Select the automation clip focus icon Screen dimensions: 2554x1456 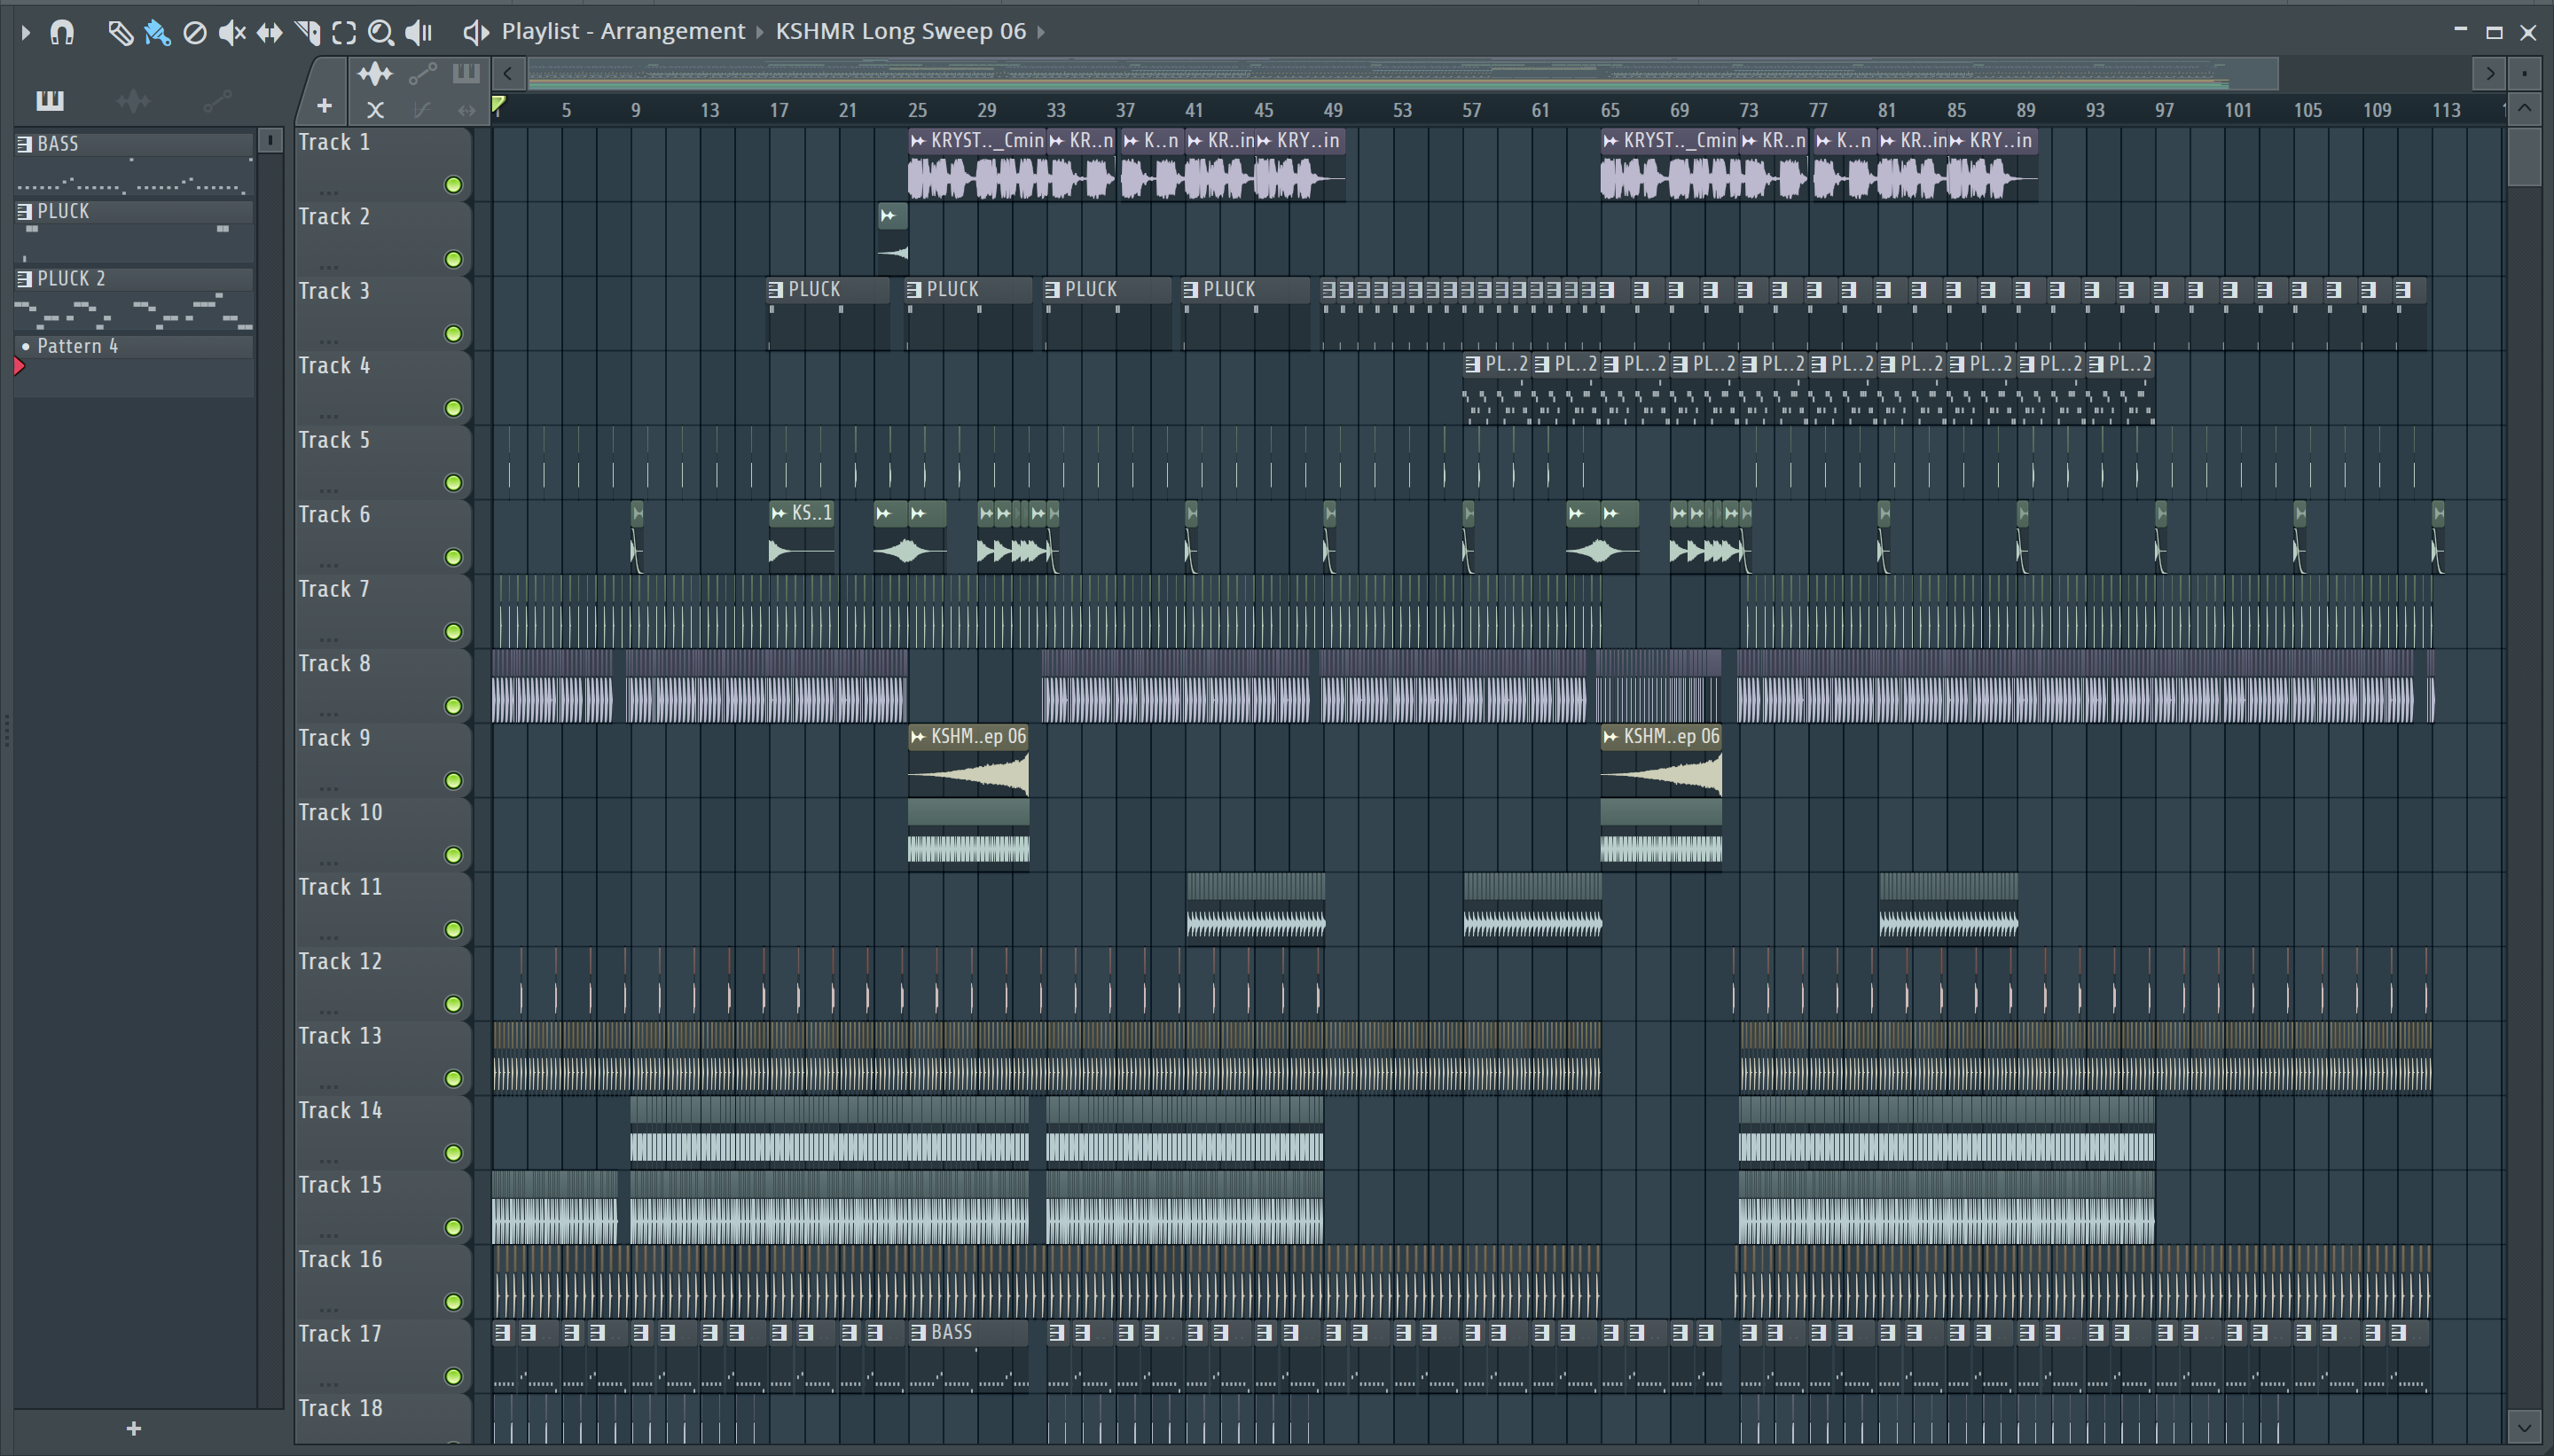tap(423, 73)
